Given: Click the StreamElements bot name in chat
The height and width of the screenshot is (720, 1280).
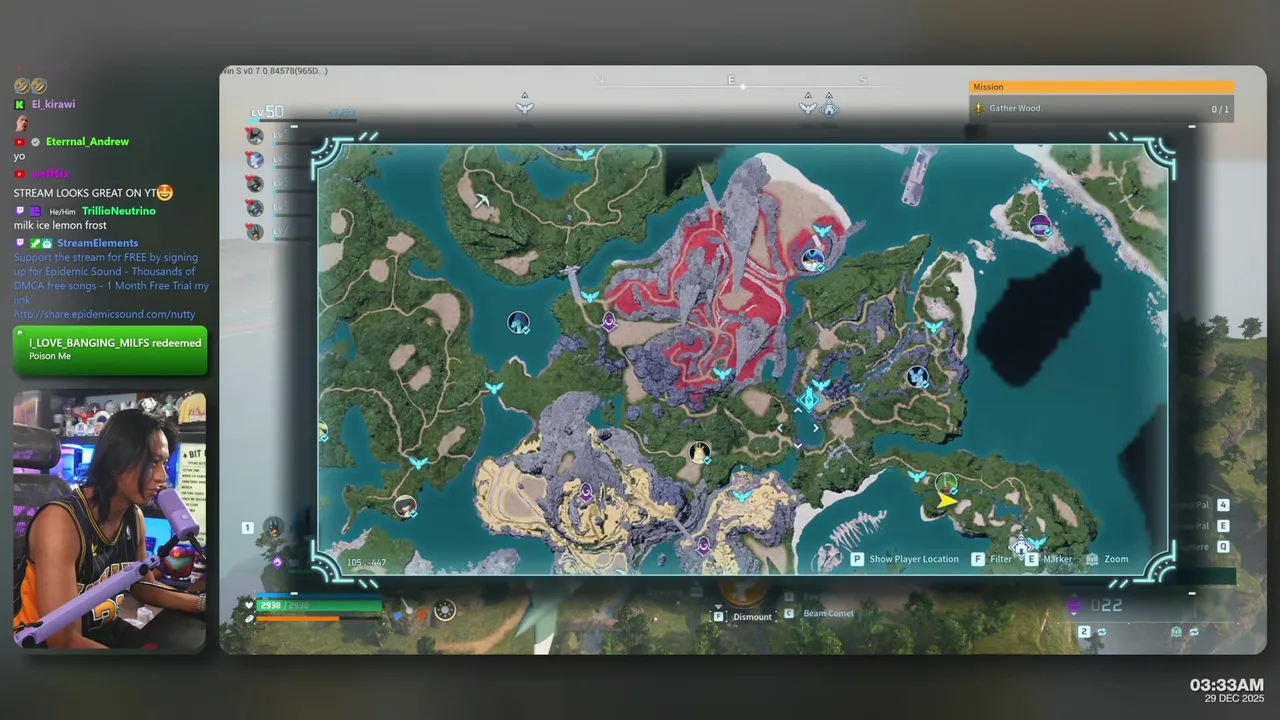Looking at the screenshot, I should pyautogui.click(x=98, y=243).
